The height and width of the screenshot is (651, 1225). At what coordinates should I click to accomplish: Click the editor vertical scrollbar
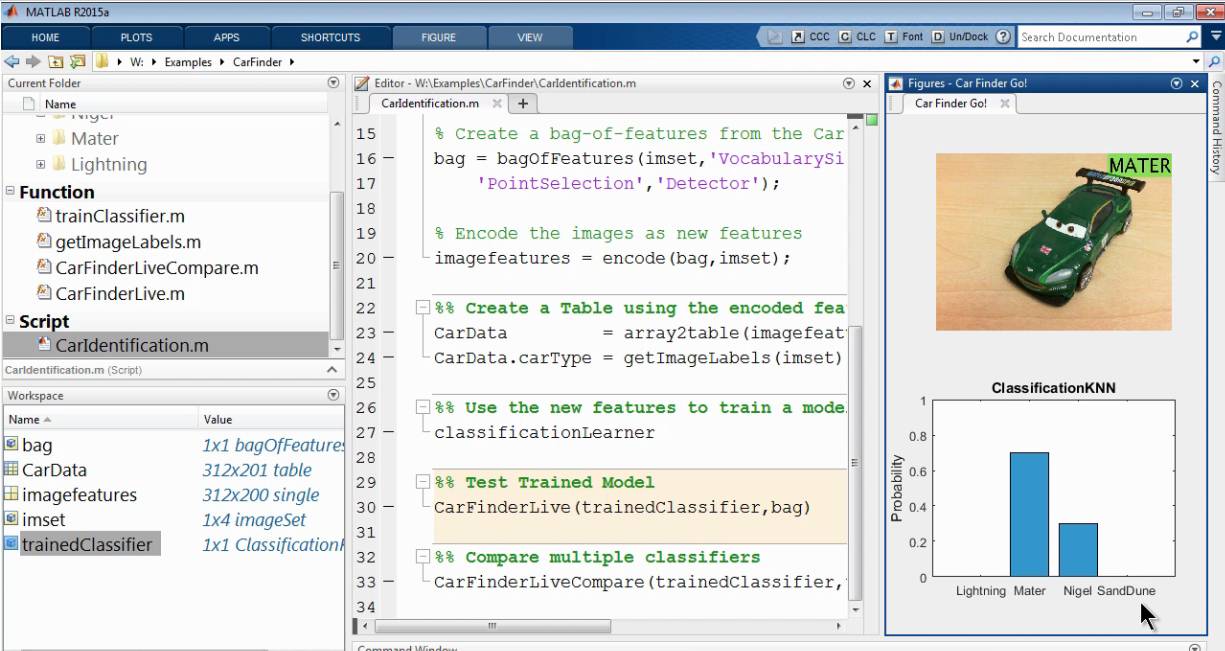(x=855, y=462)
